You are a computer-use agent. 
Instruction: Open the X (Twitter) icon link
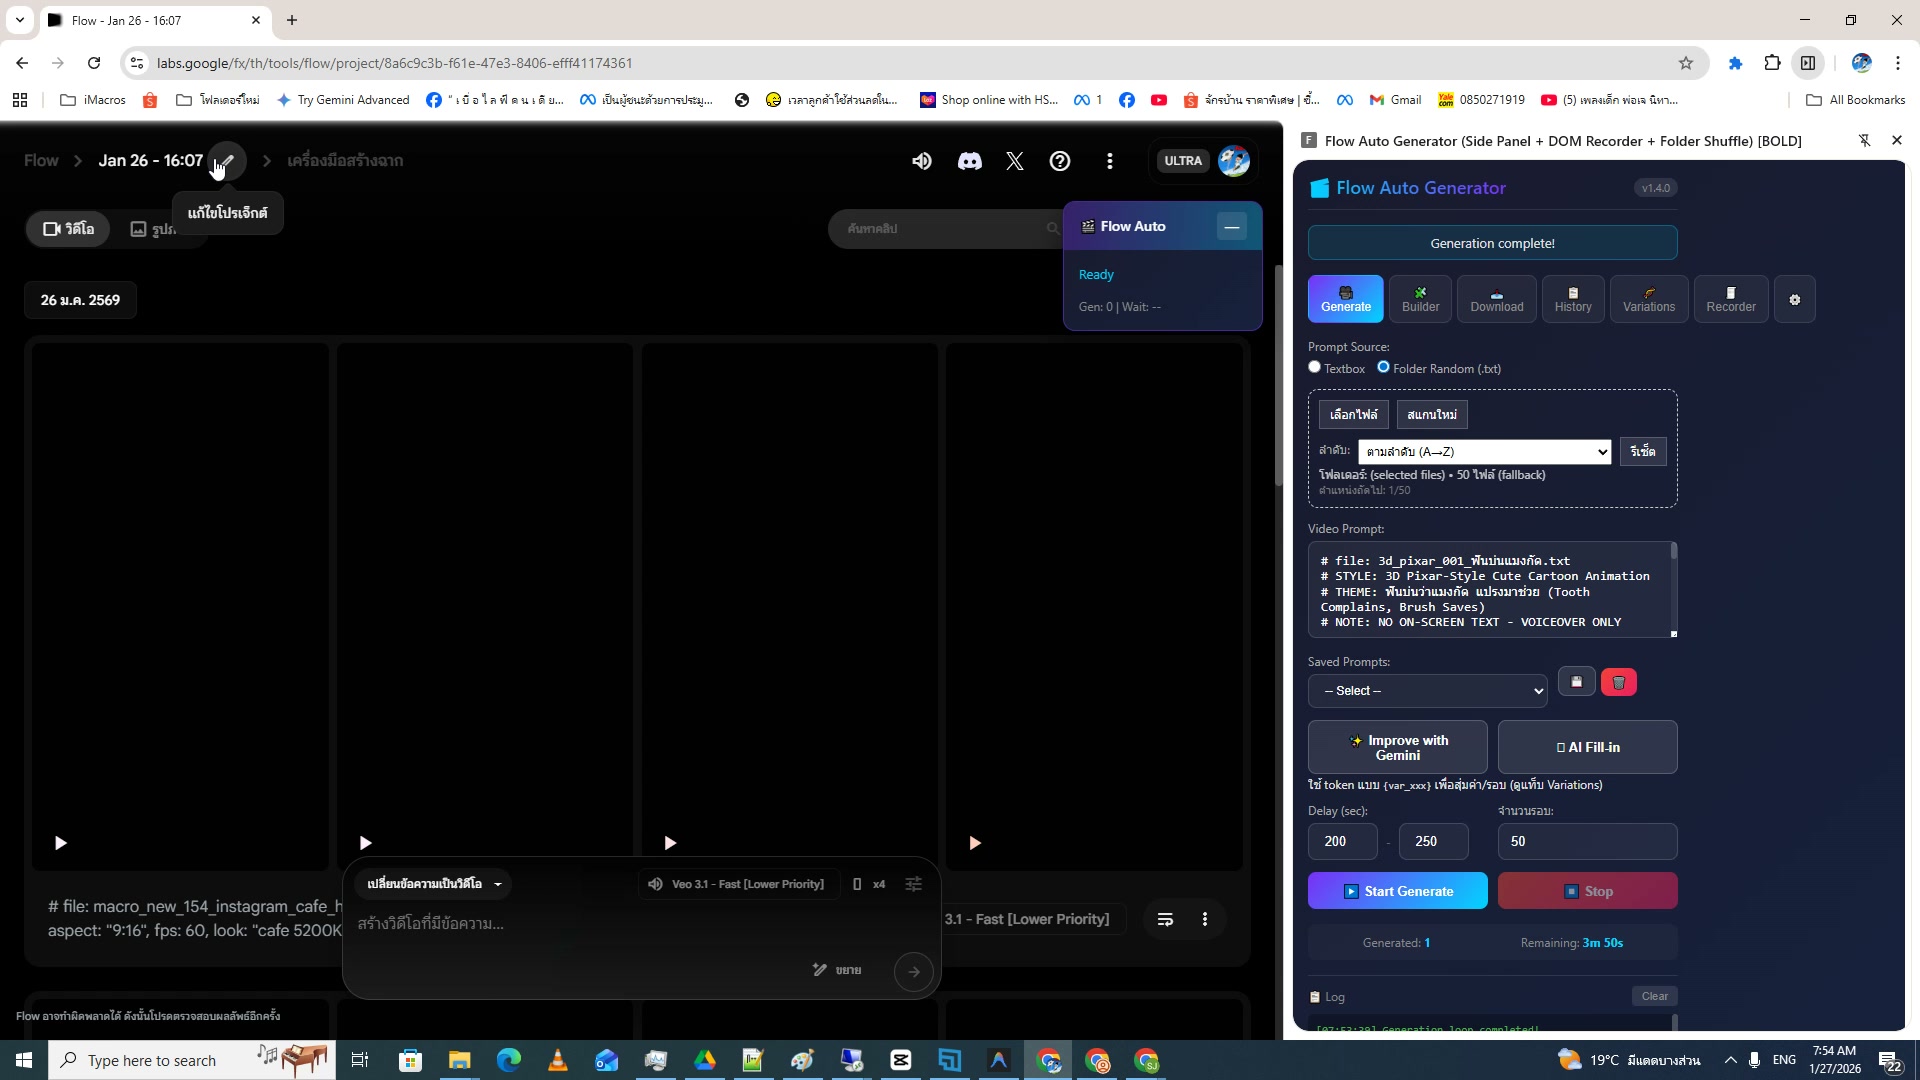point(1014,161)
